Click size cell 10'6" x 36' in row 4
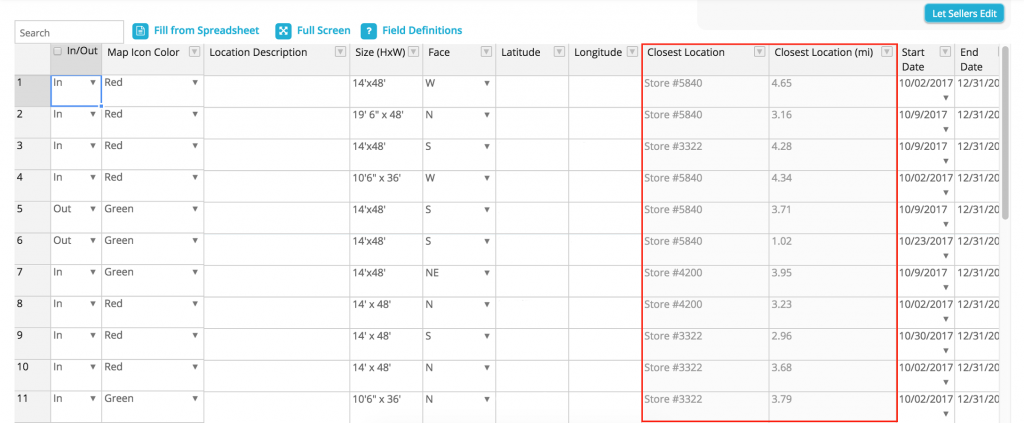This screenshot has height=423, width=1024. point(386,185)
